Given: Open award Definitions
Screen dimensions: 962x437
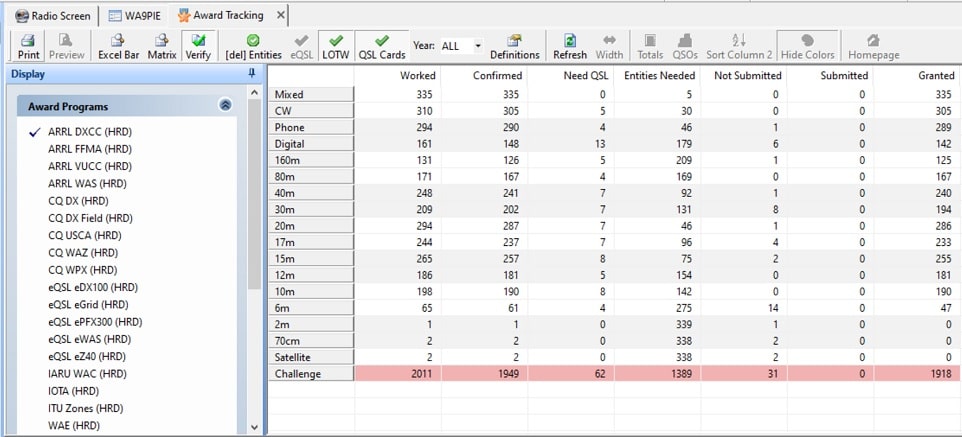Looking at the screenshot, I should click(514, 47).
